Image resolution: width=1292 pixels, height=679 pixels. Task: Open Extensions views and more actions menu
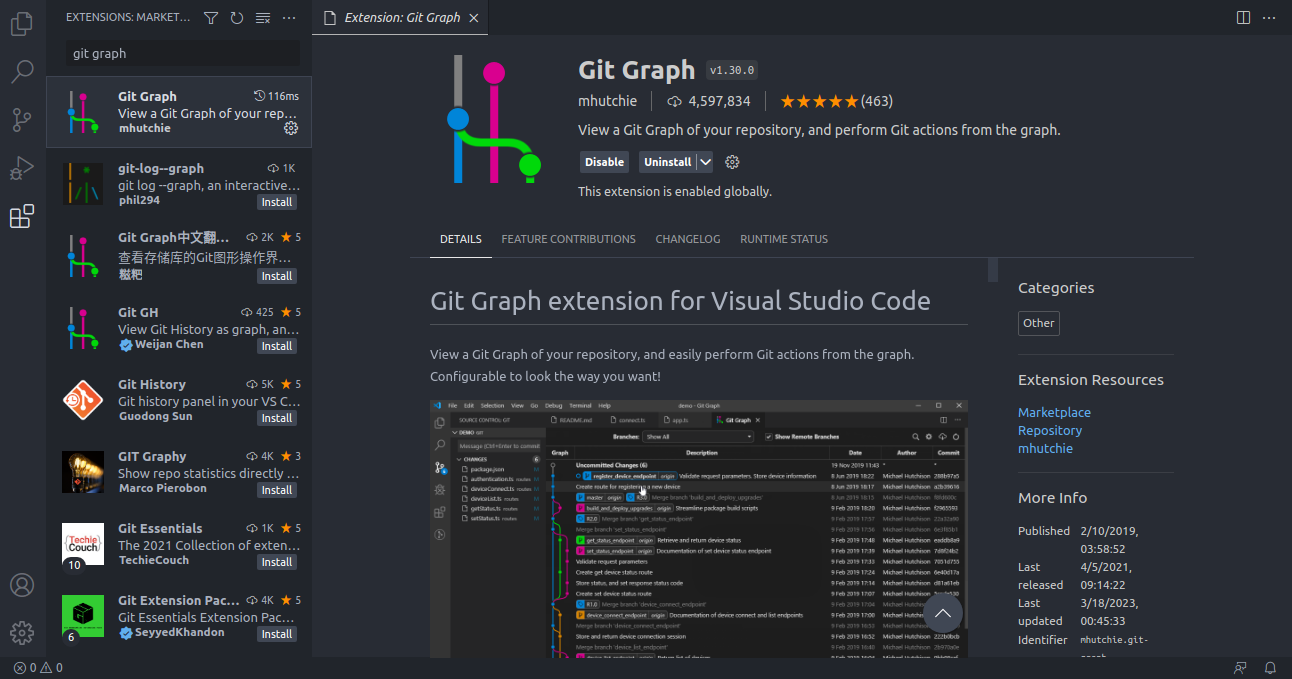tap(289, 18)
